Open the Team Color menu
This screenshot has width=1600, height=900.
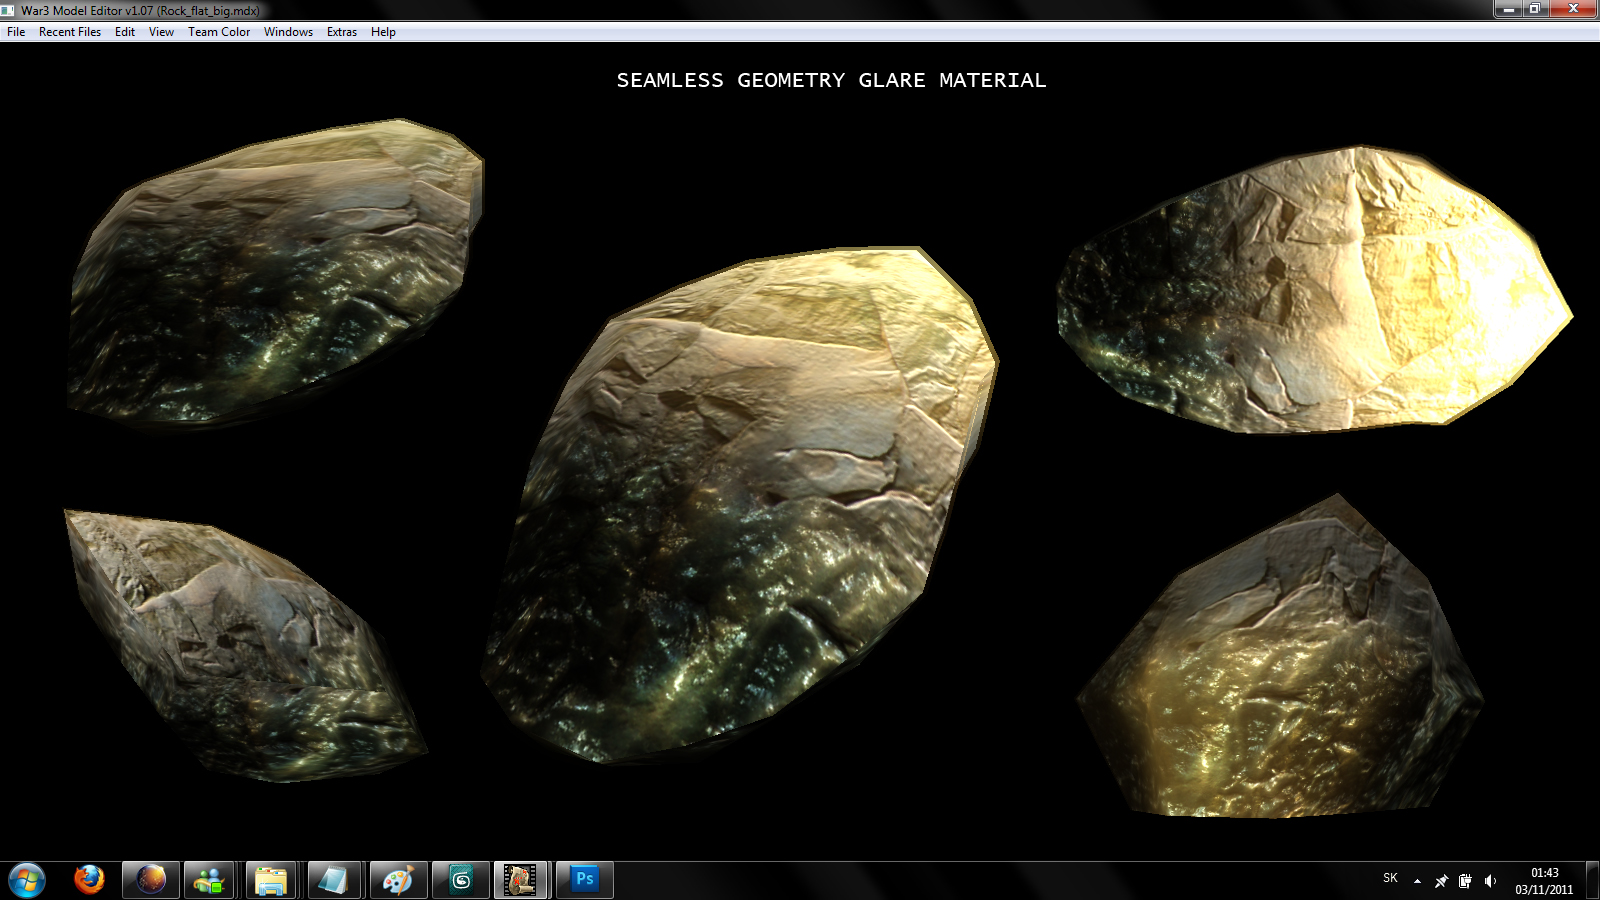[219, 32]
